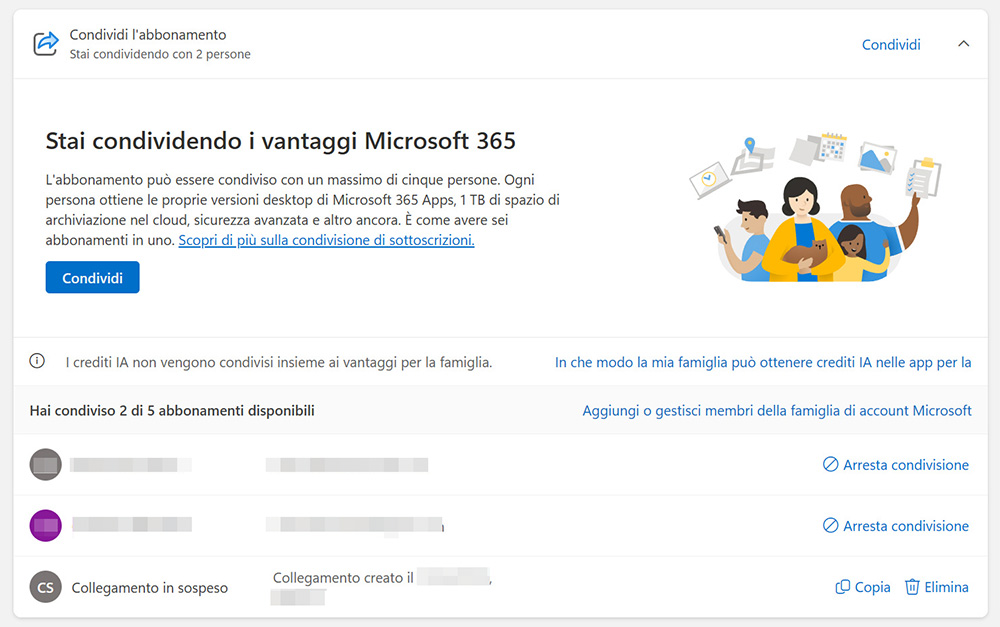Image resolution: width=1000 pixels, height=627 pixels.
Task: Click the trash icon beside Elimina
Action: [x=914, y=587]
